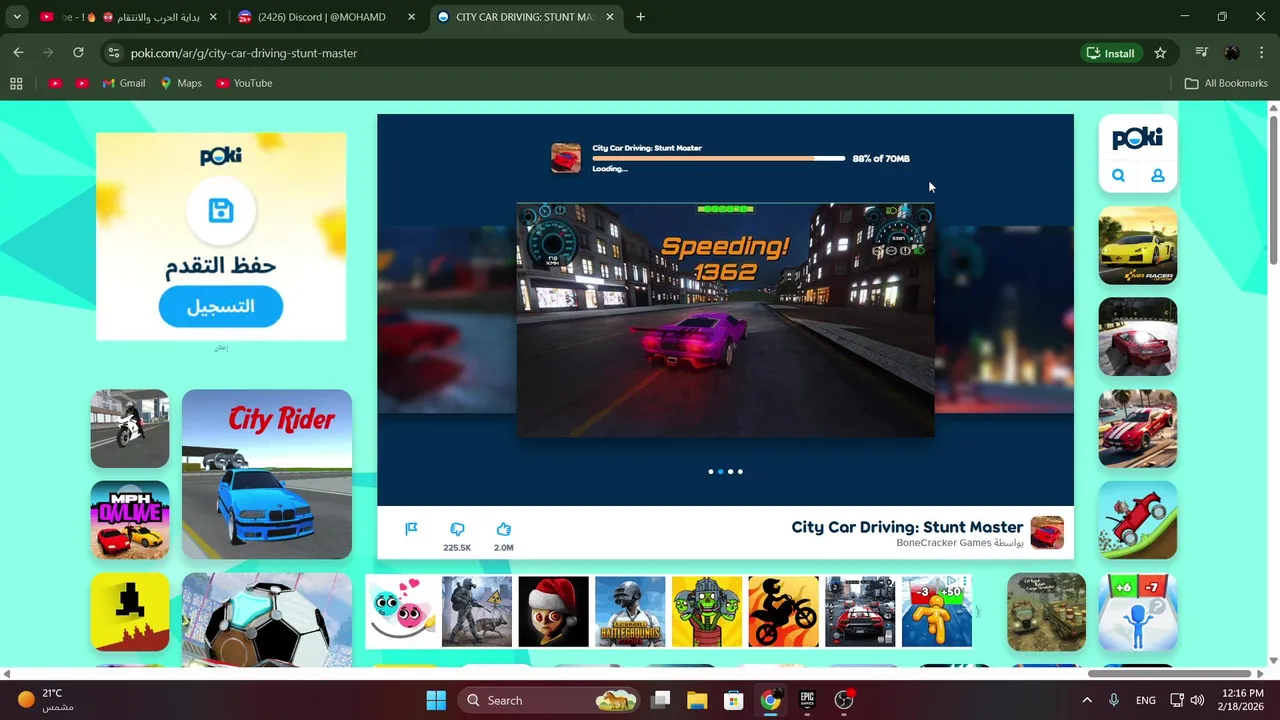The image size is (1280, 720).
Task: Open Windows Start menu
Action: click(436, 700)
